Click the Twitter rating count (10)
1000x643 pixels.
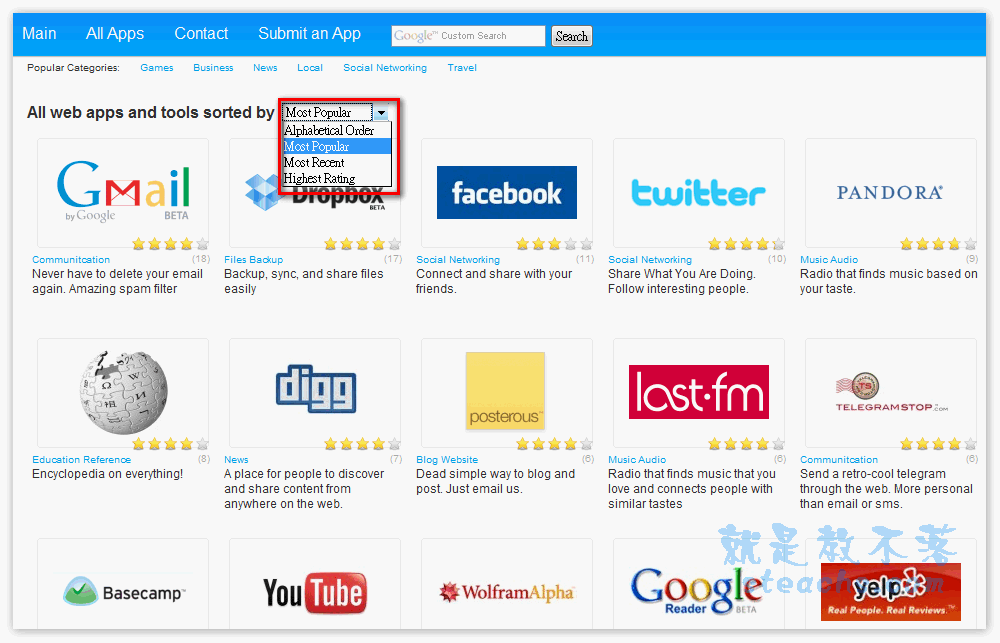[x=777, y=259]
